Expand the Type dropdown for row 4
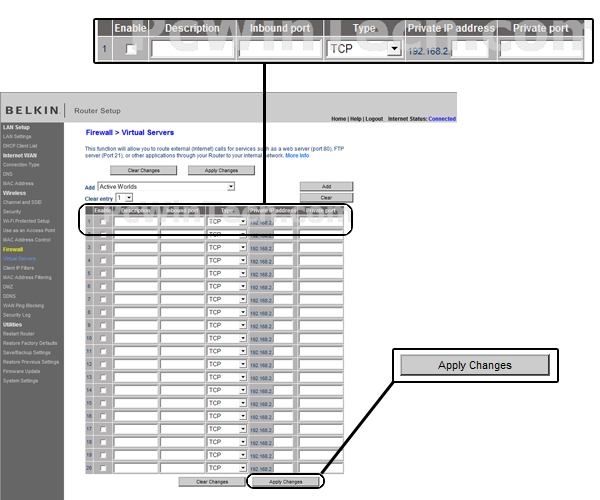The width and height of the screenshot is (600, 500). pyautogui.click(x=227, y=261)
